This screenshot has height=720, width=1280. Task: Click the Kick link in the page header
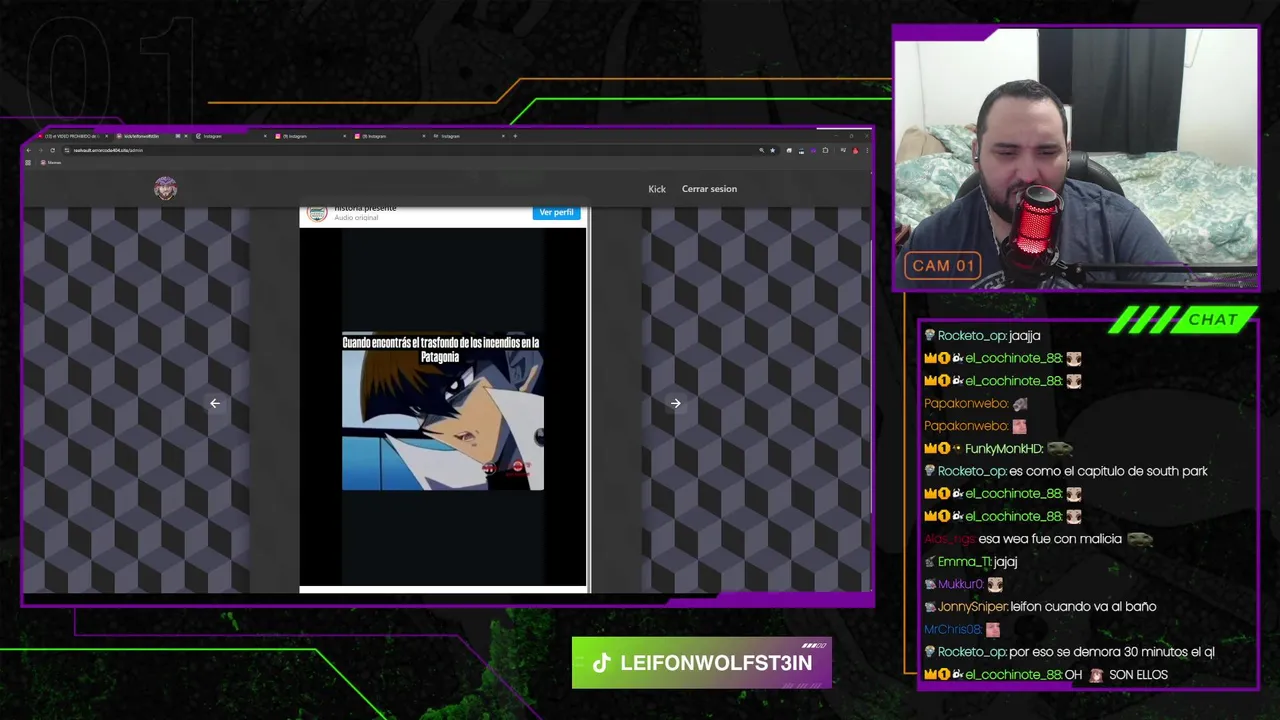pyautogui.click(x=657, y=189)
